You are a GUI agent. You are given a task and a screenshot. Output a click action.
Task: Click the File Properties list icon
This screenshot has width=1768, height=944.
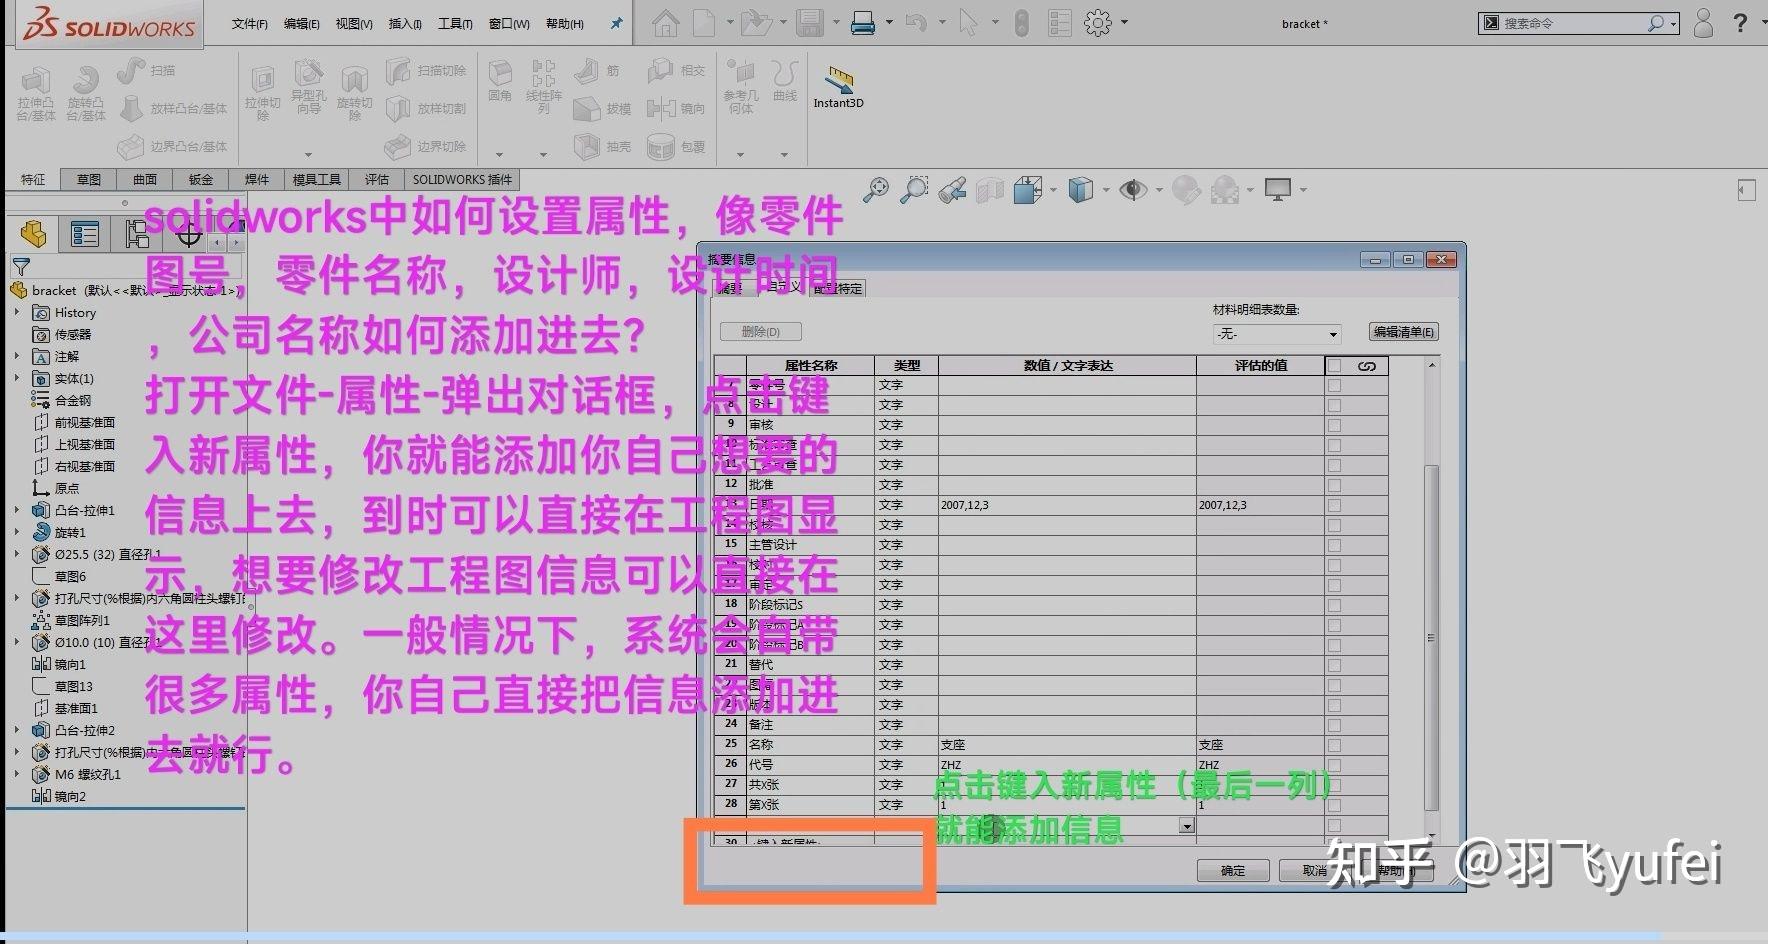[1059, 23]
